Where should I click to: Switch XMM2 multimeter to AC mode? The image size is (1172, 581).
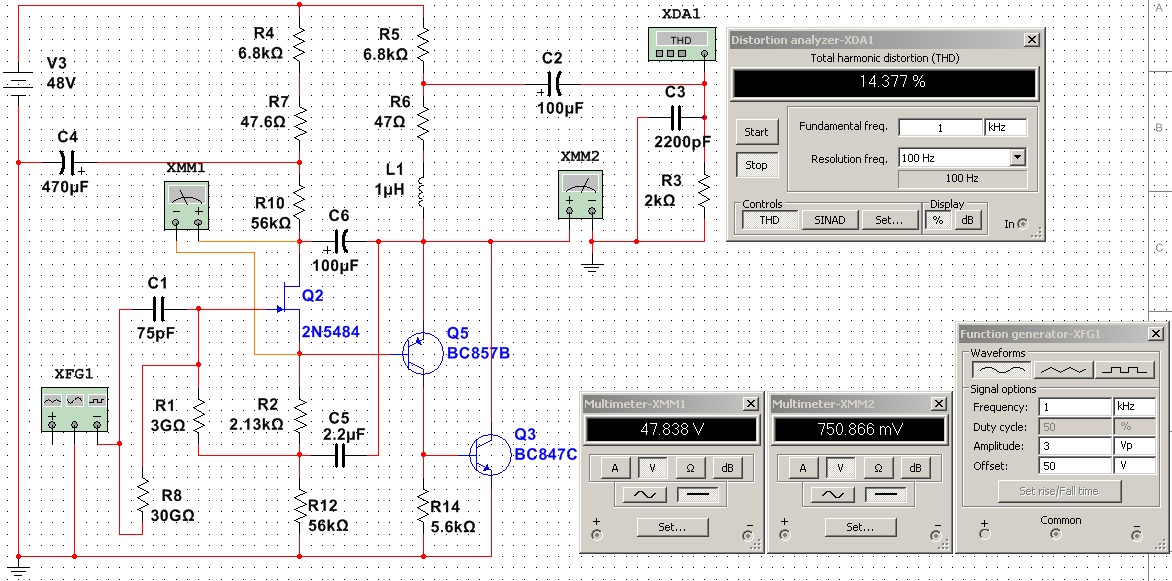point(832,494)
